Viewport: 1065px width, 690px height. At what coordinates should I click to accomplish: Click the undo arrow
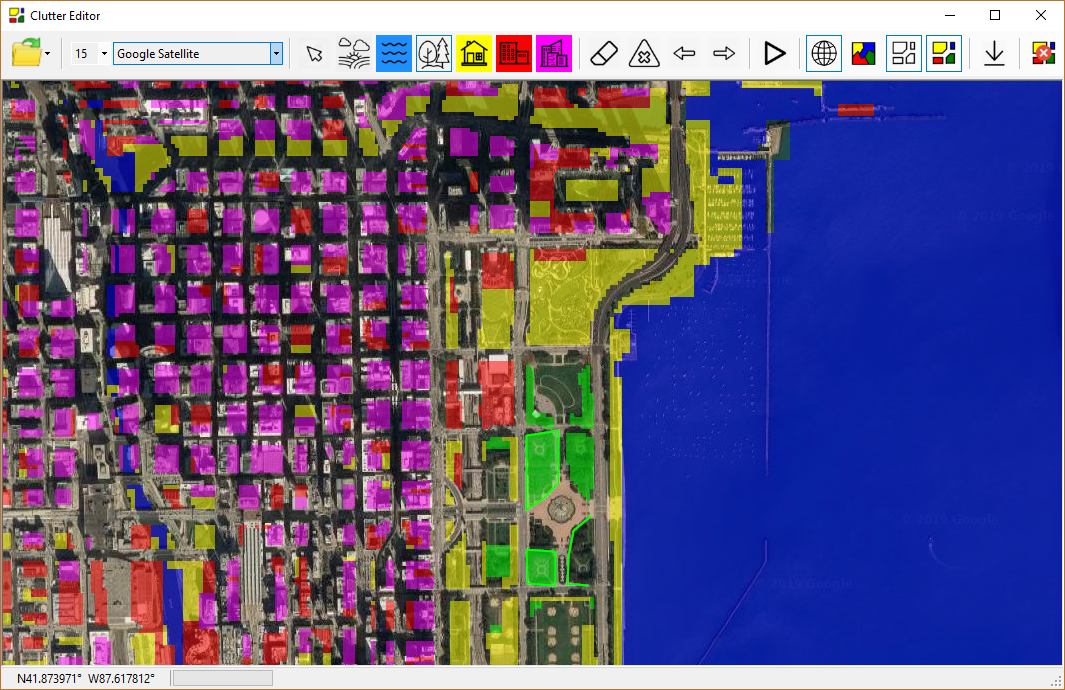pos(685,53)
